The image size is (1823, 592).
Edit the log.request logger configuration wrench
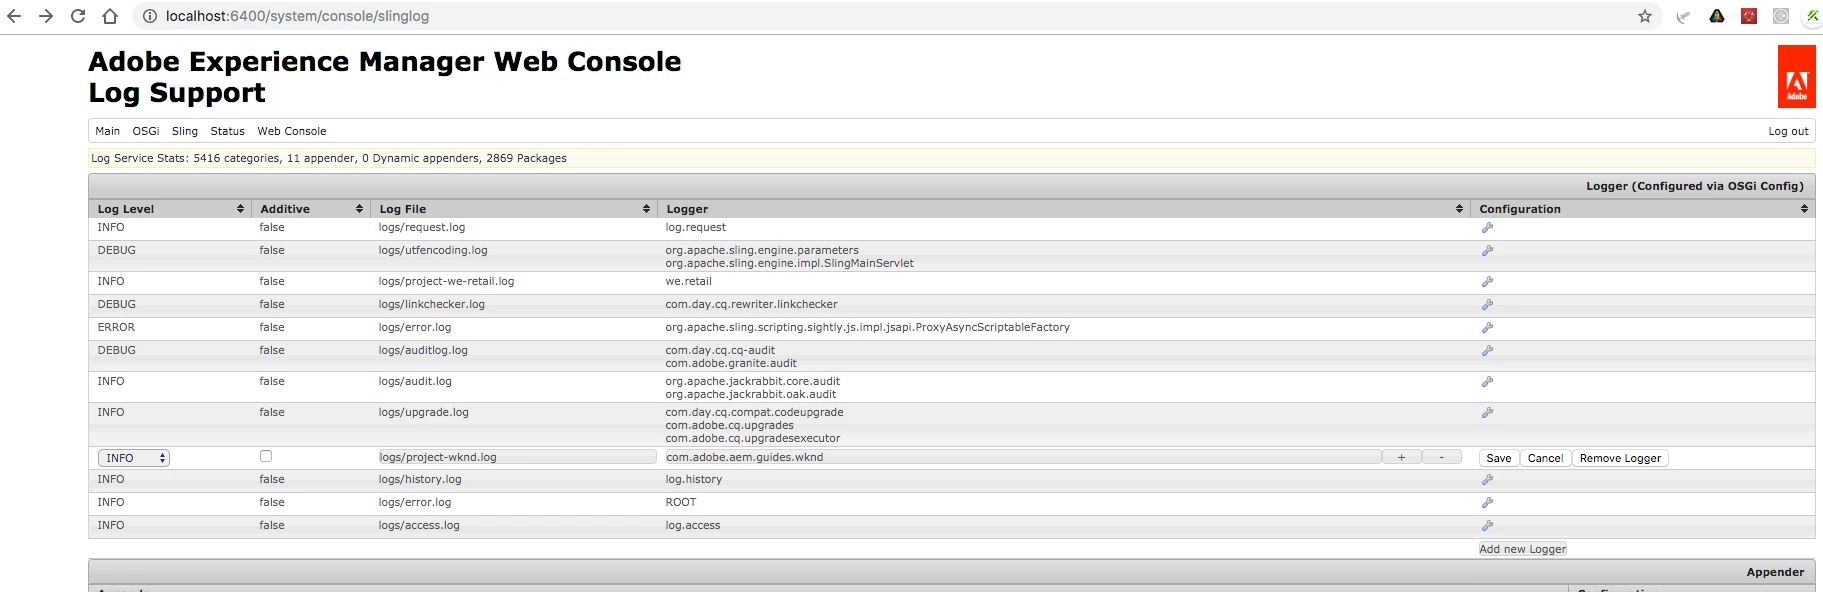coord(1487,228)
